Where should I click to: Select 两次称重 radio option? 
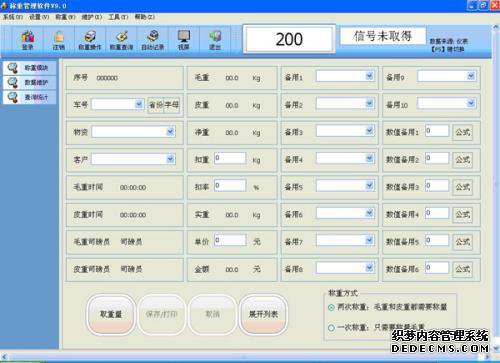tap(331, 307)
